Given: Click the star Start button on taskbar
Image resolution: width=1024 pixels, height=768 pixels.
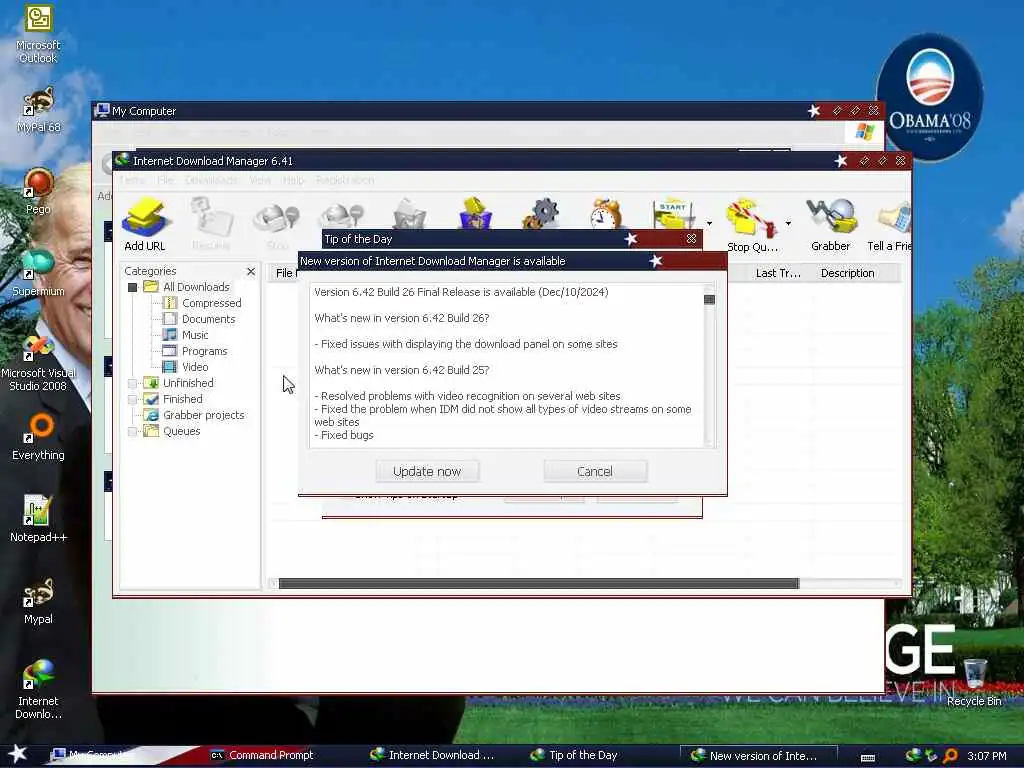Looking at the screenshot, I should tap(17, 754).
